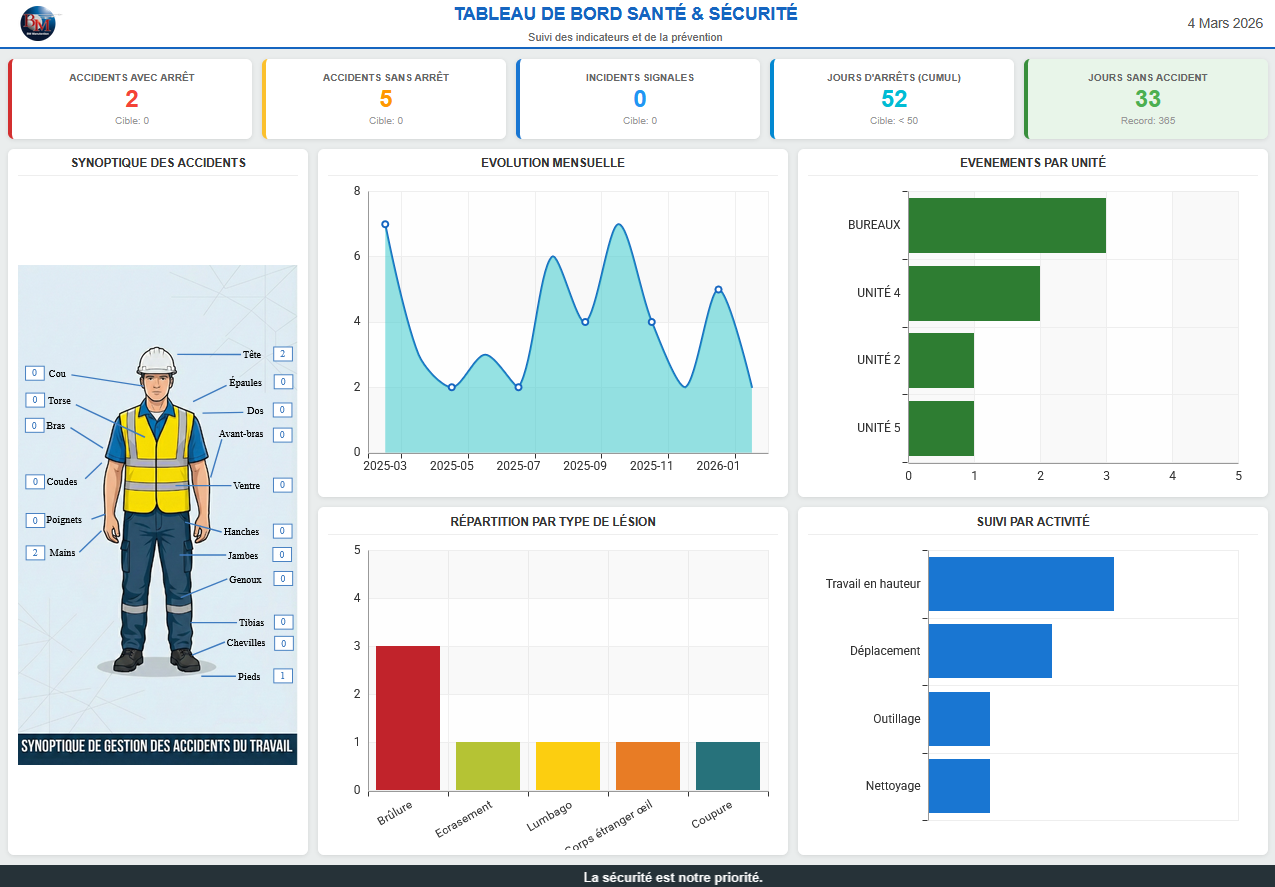This screenshot has width=1275, height=887.
Task: Click the footer text La sécurité est notre priorité
Action: point(673,877)
